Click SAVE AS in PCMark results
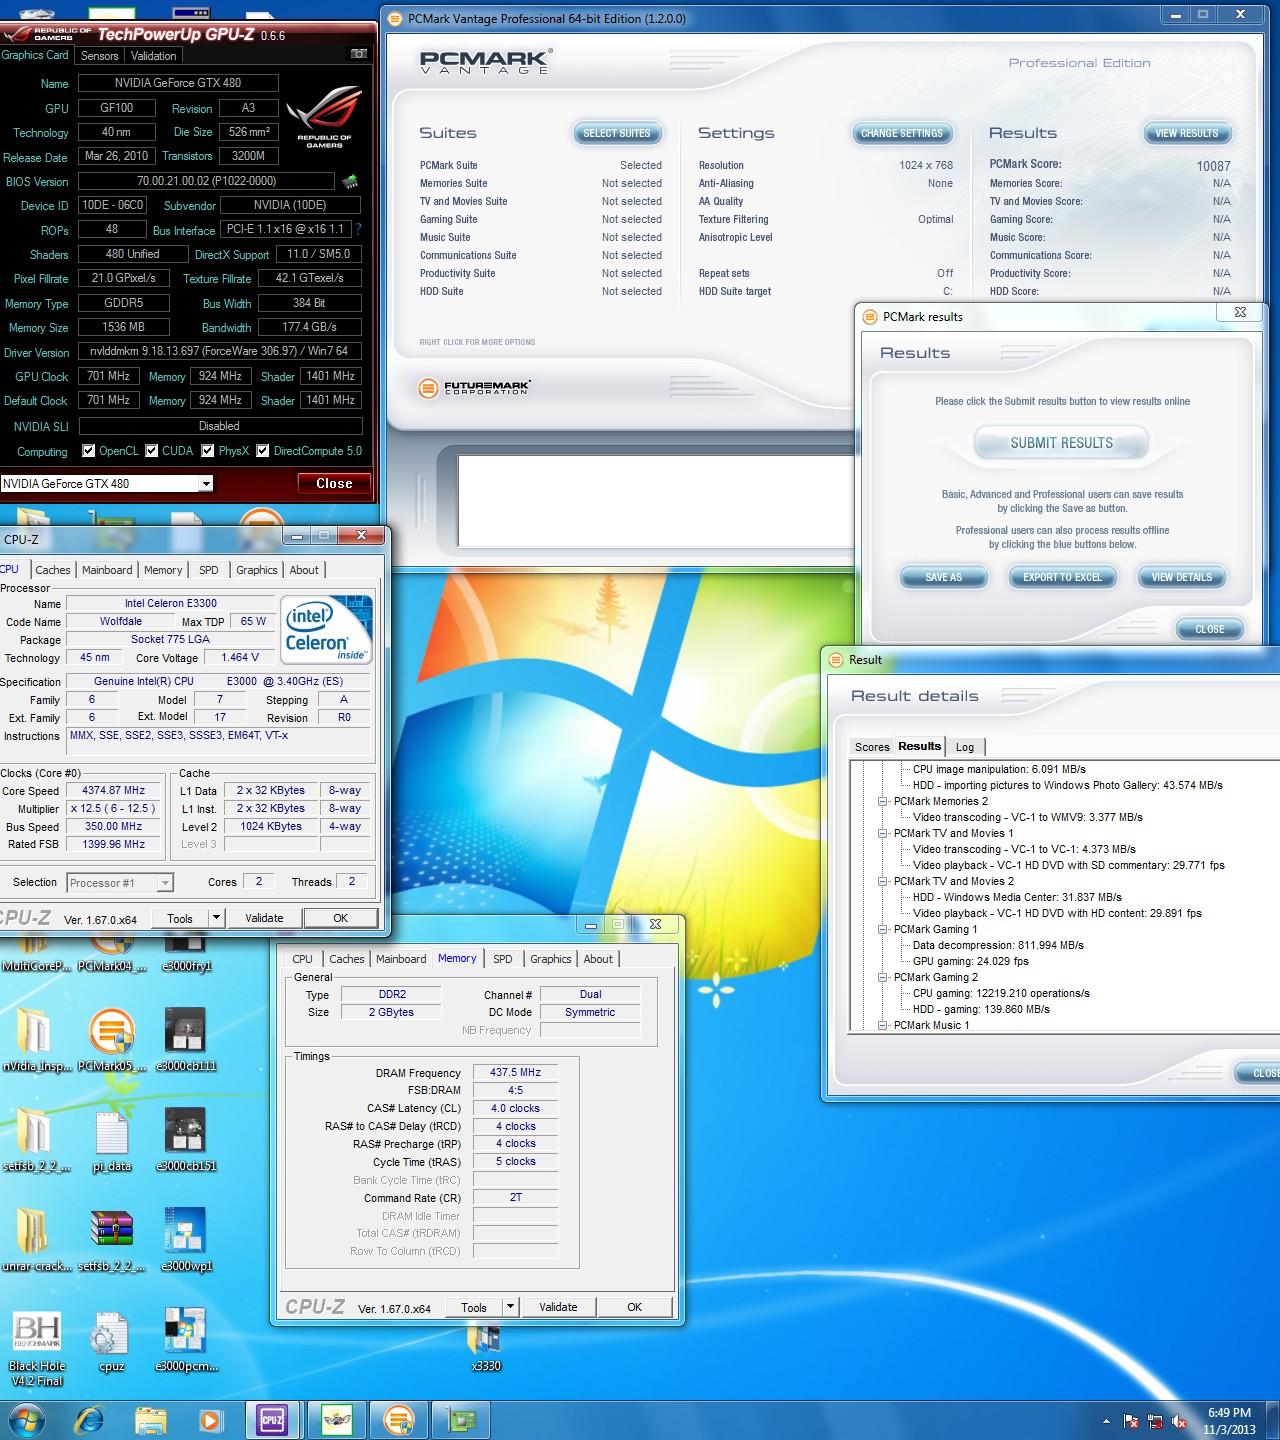 tap(943, 577)
